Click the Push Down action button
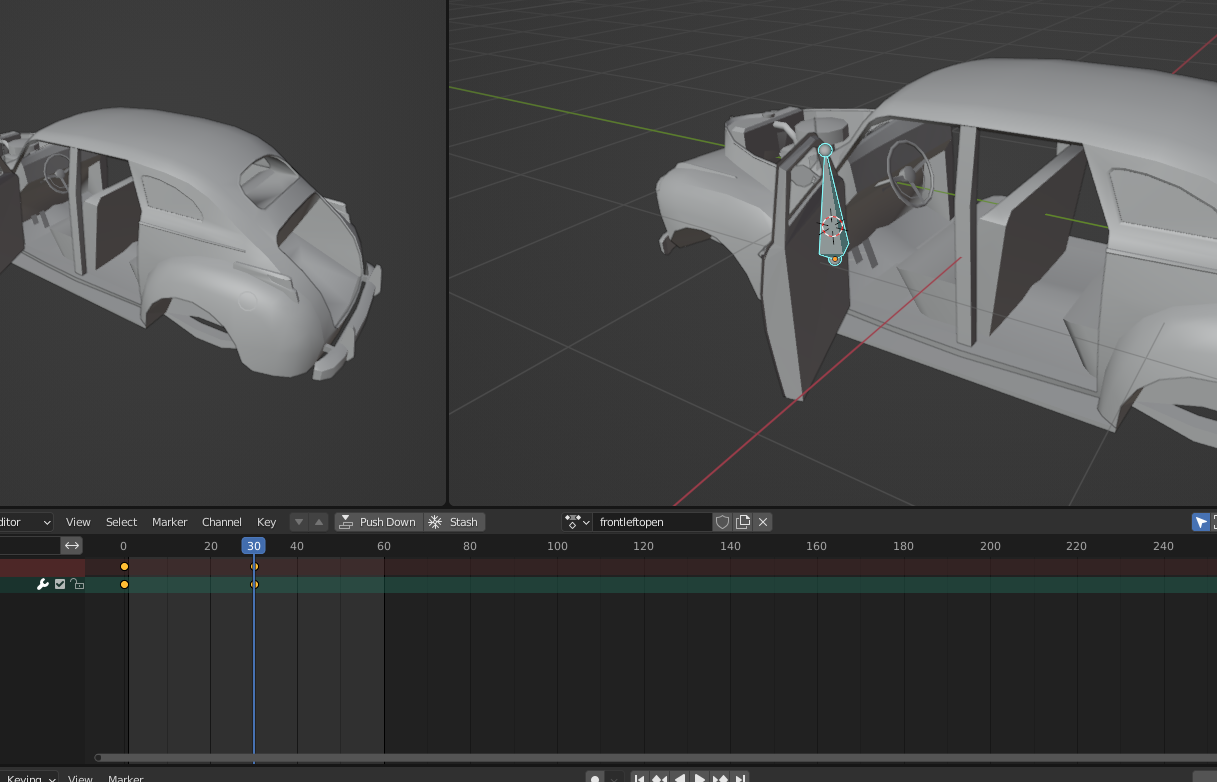 [x=377, y=522]
